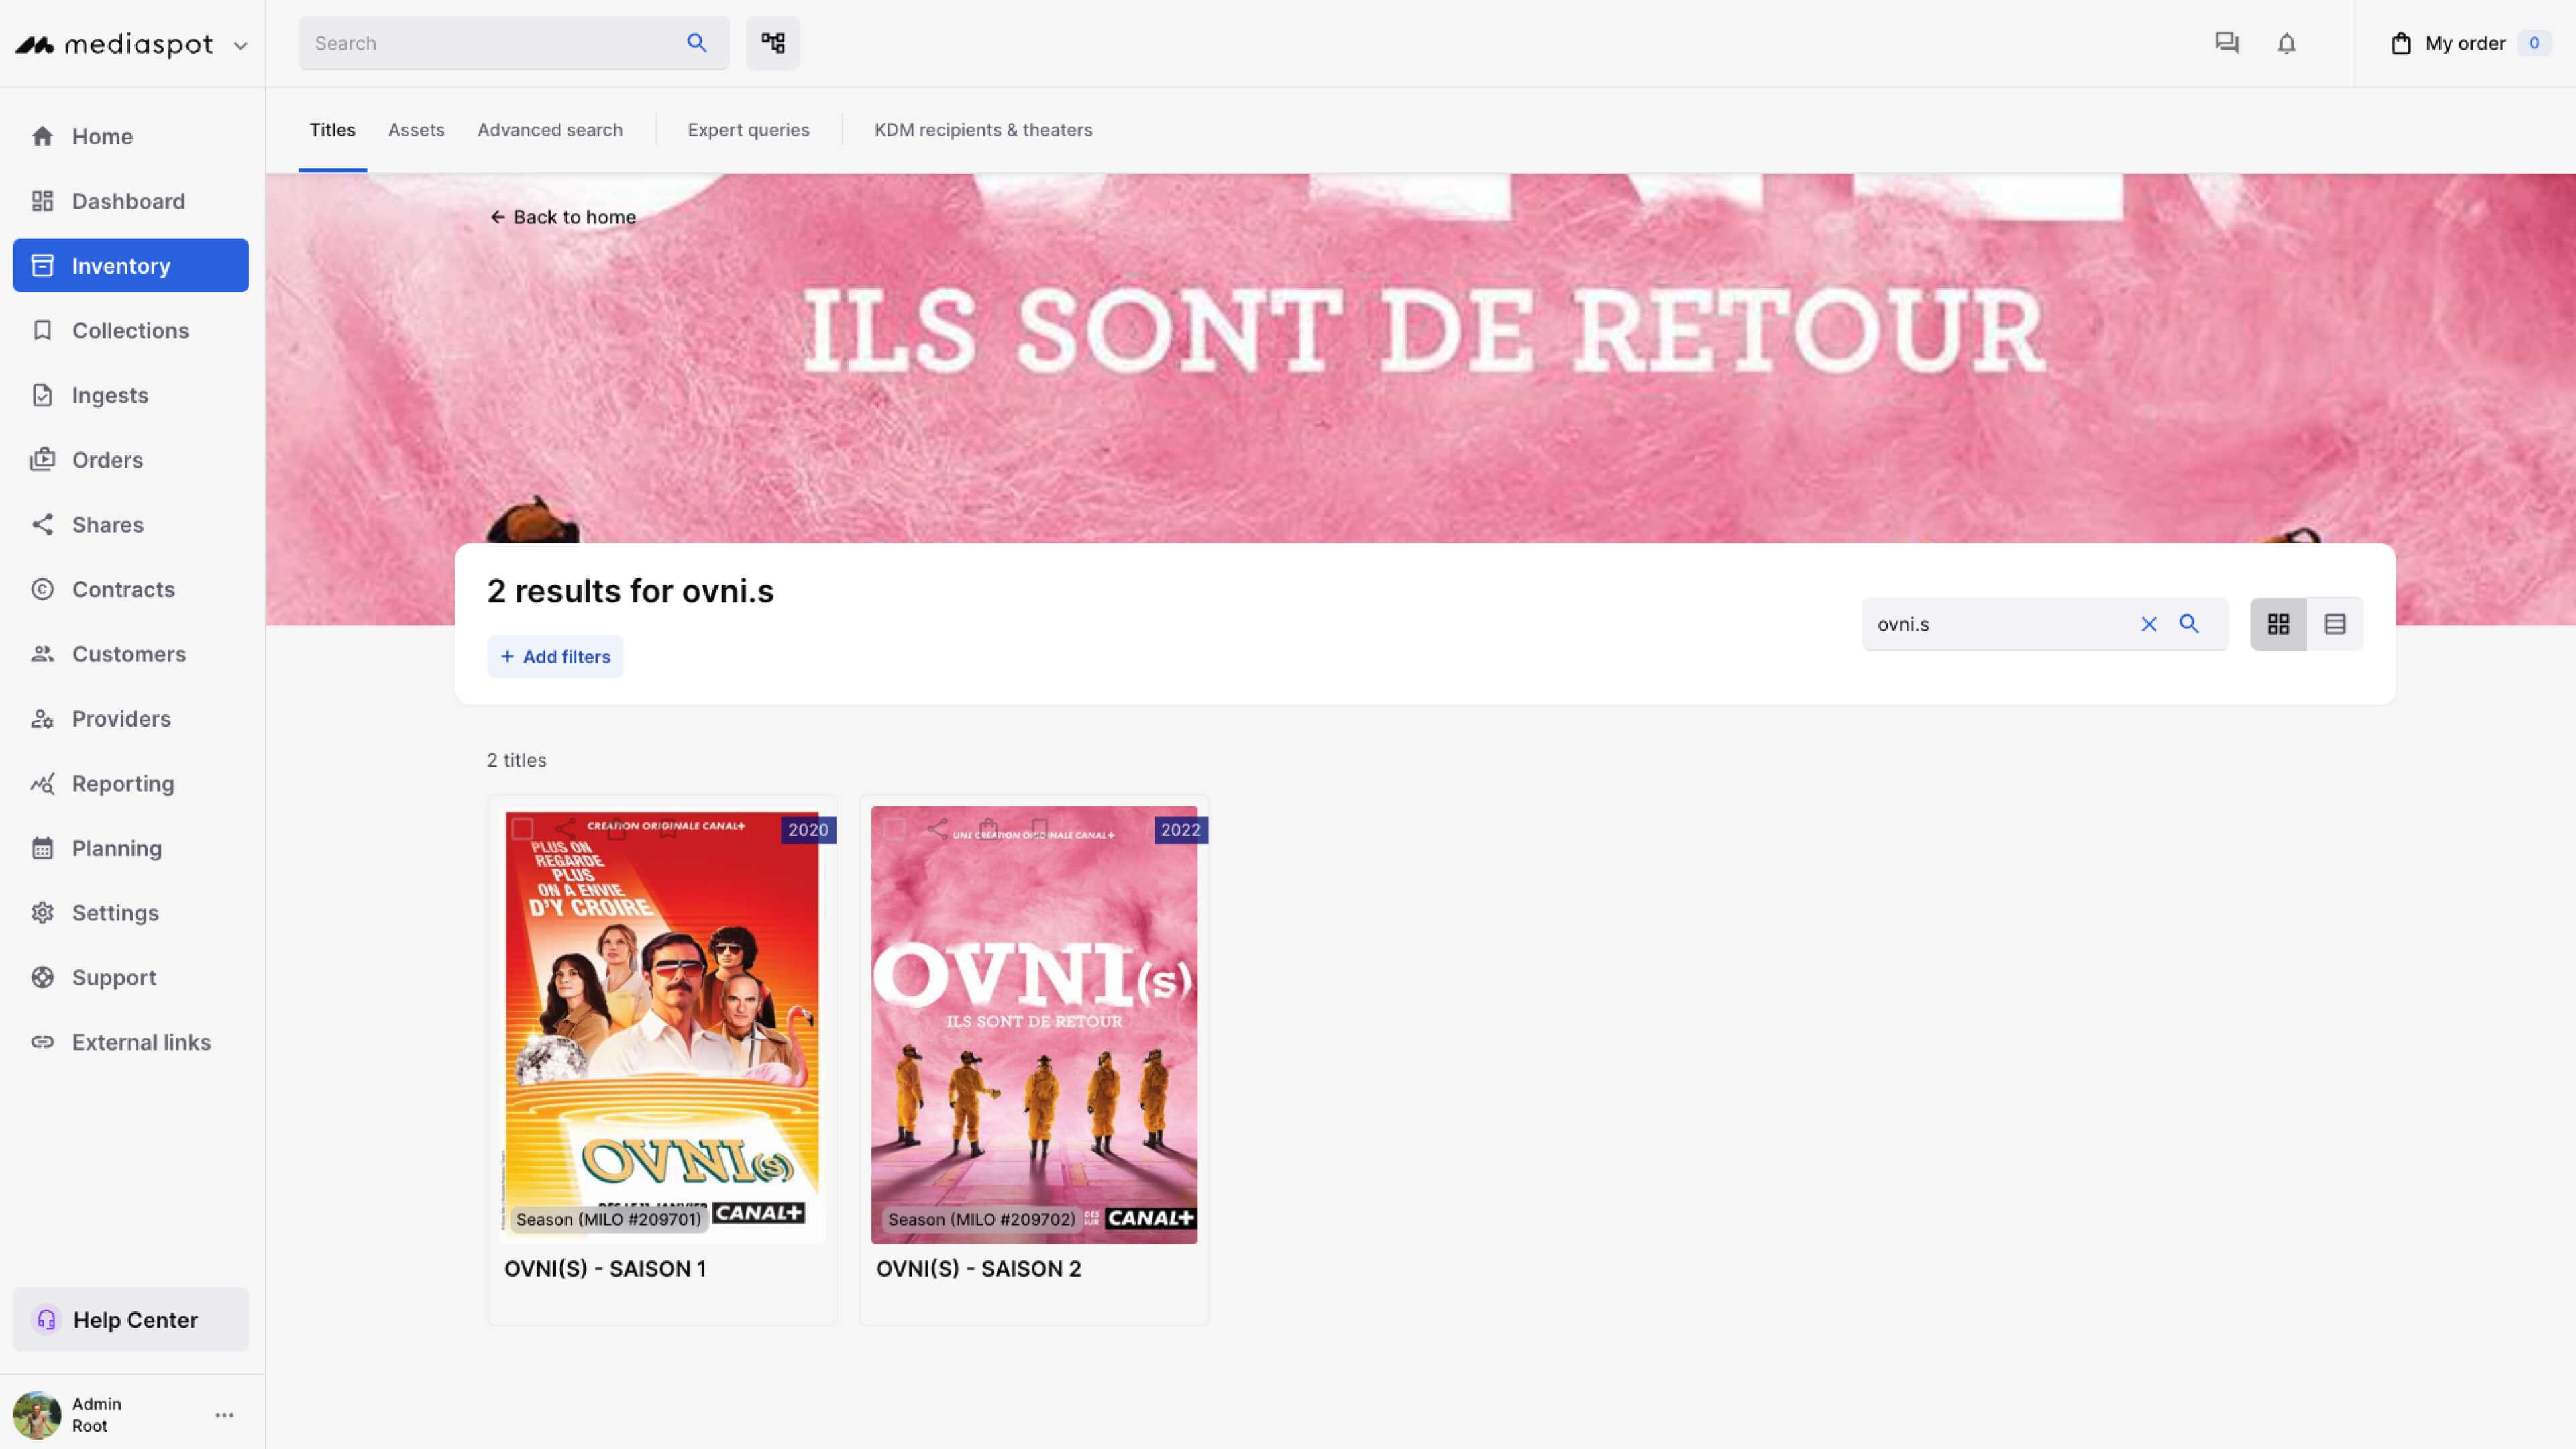
Task: Switch to grid view
Action: point(2278,624)
